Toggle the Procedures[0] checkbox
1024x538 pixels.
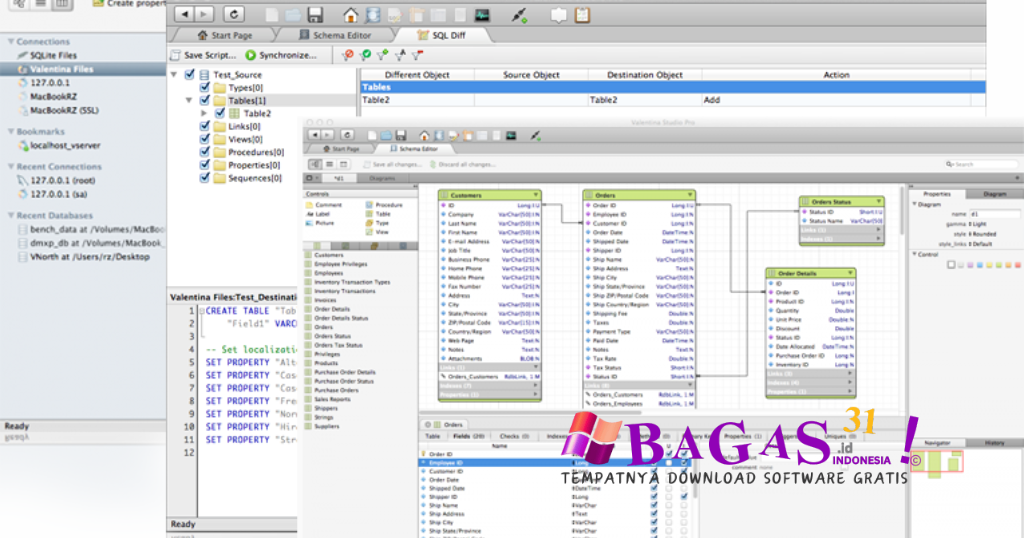(x=204, y=152)
